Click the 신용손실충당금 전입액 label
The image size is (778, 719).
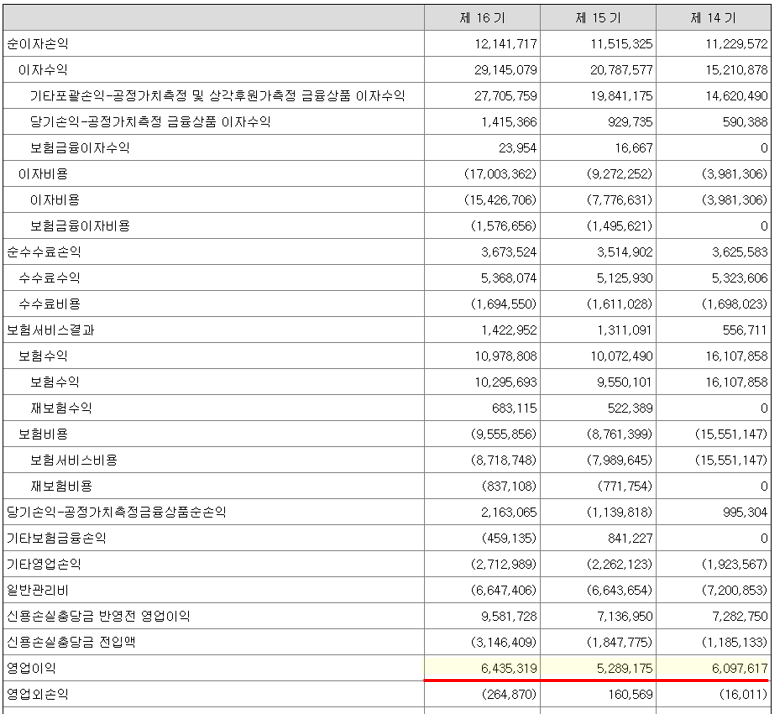pos(71,642)
